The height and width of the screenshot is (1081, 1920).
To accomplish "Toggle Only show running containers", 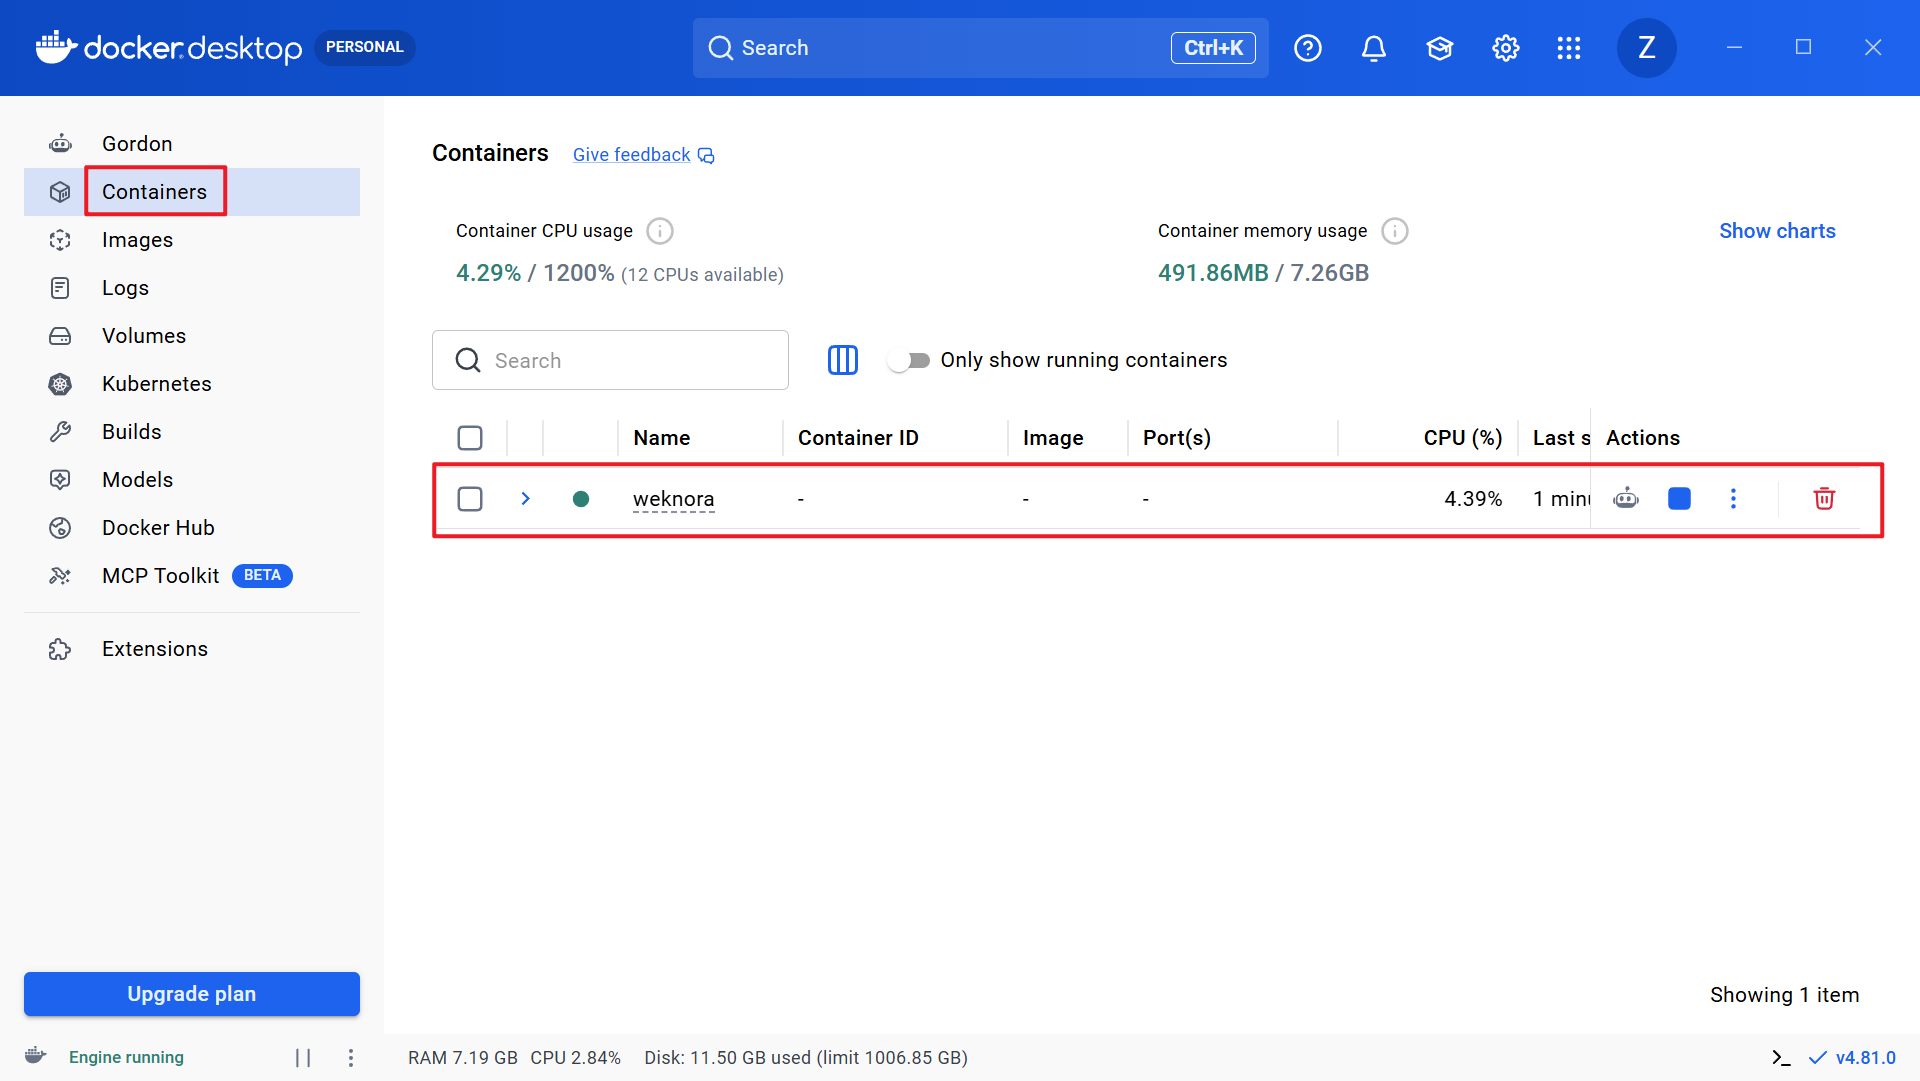I will [908, 360].
